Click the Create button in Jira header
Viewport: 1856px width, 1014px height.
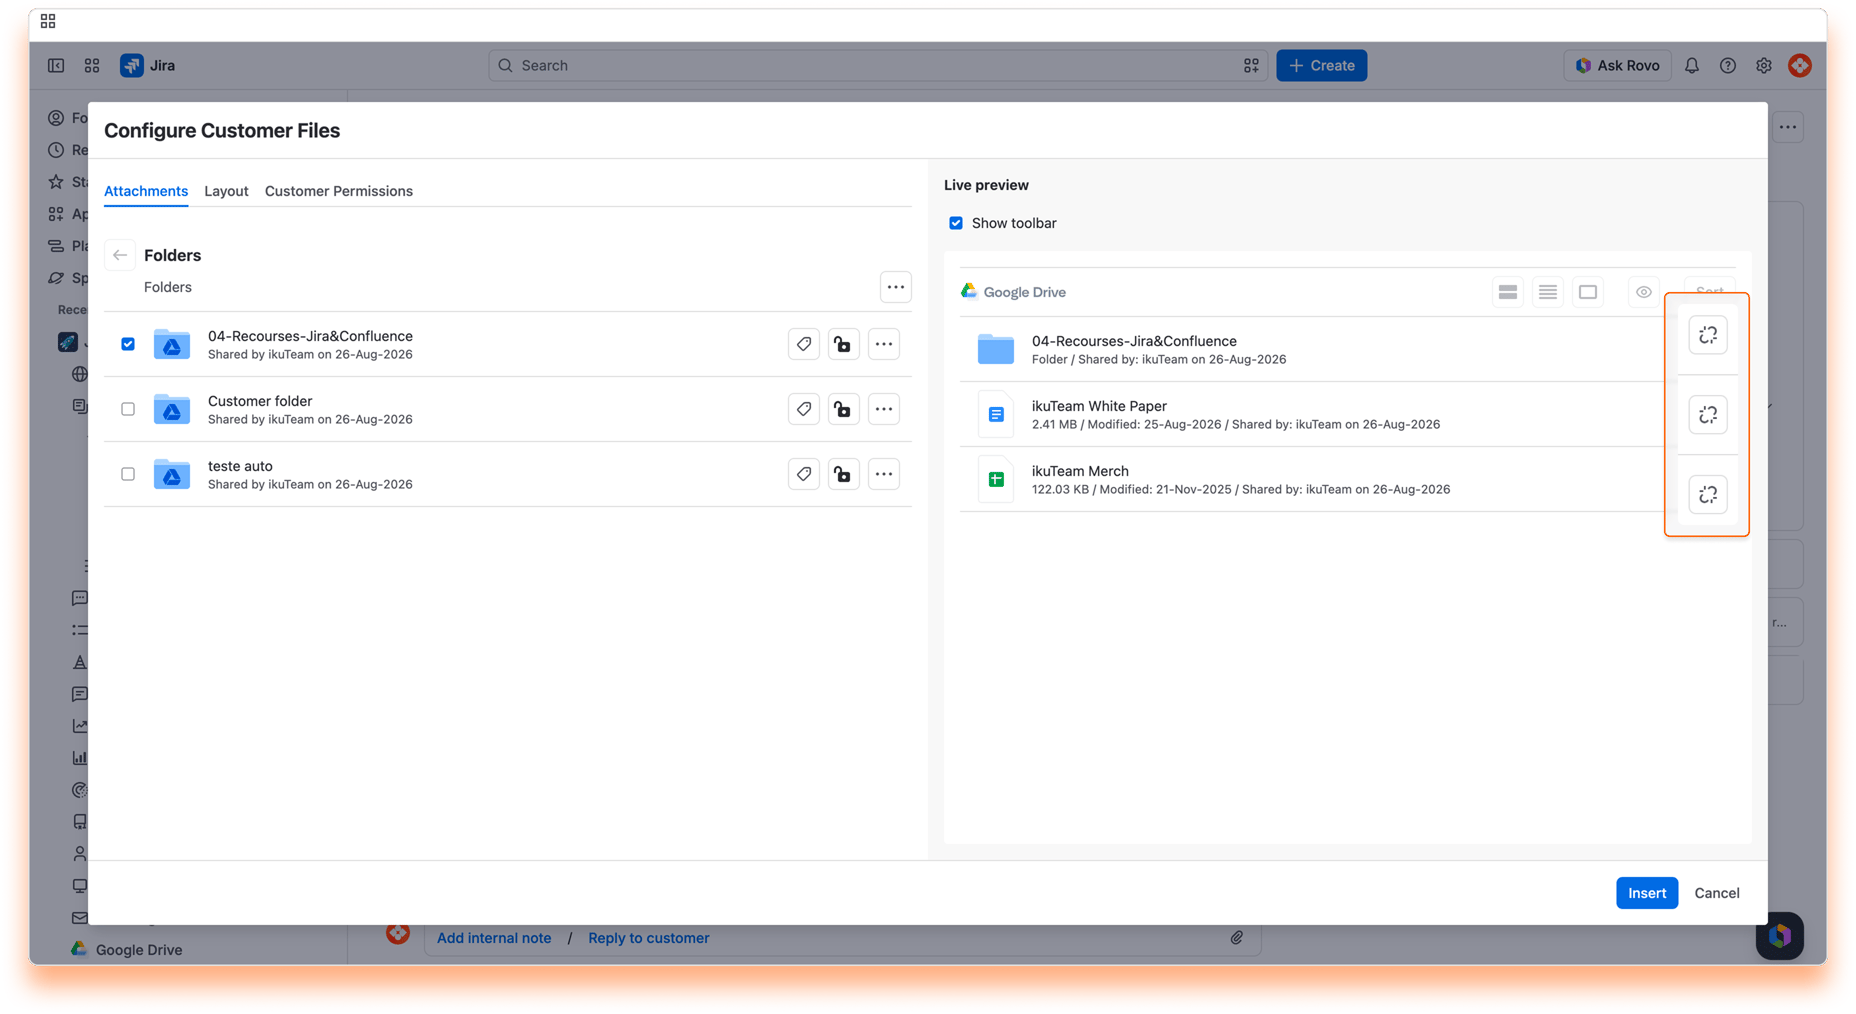(x=1322, y=65)
